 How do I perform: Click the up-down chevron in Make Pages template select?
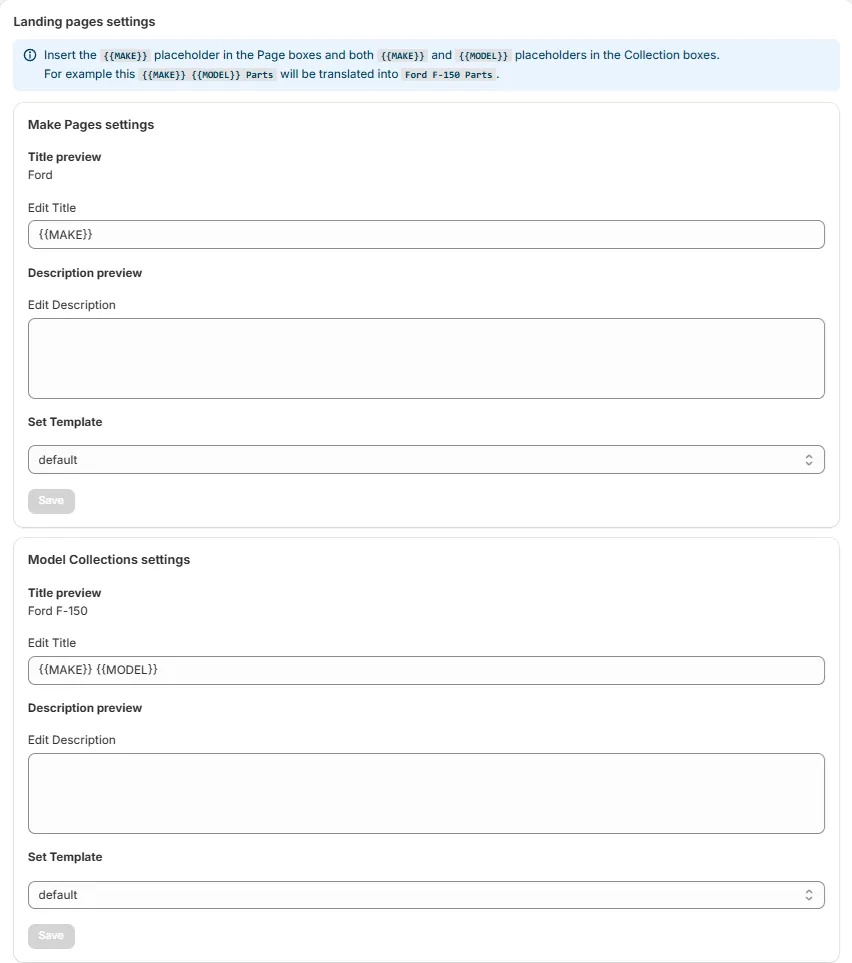[x=809, y=460]
